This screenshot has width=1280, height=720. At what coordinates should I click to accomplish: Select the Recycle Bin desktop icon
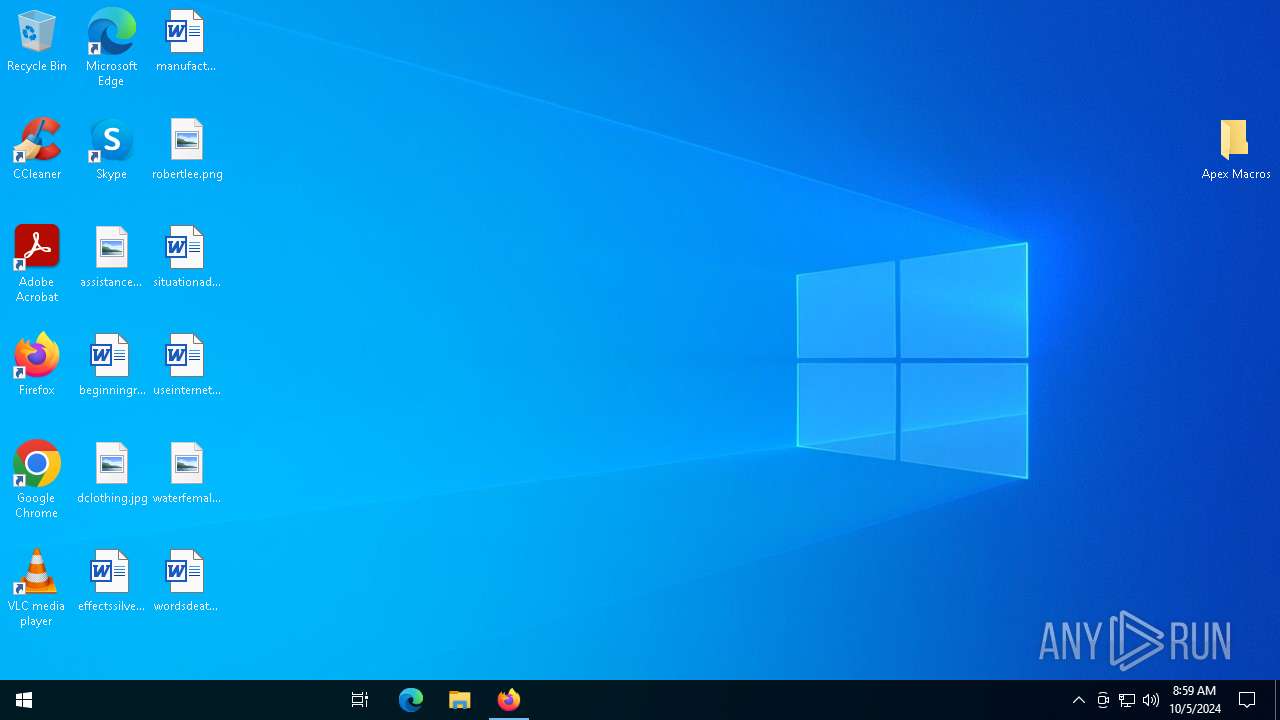click(37, 41)
